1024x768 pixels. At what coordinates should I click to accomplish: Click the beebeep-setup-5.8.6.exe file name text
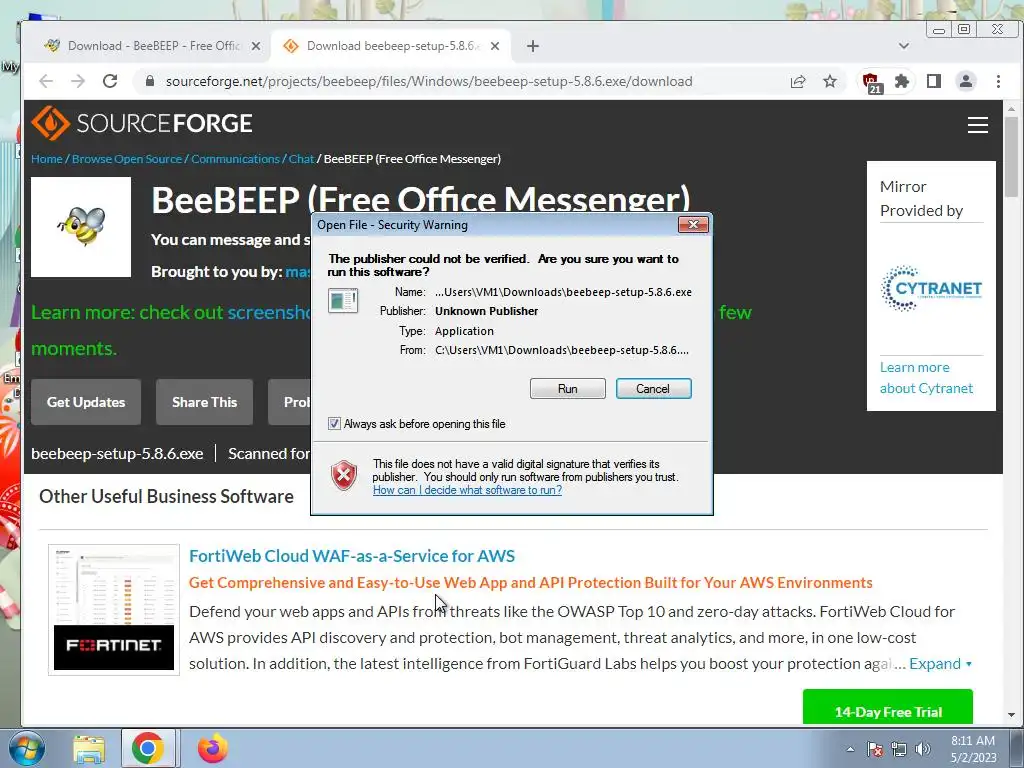pos(118,453)
